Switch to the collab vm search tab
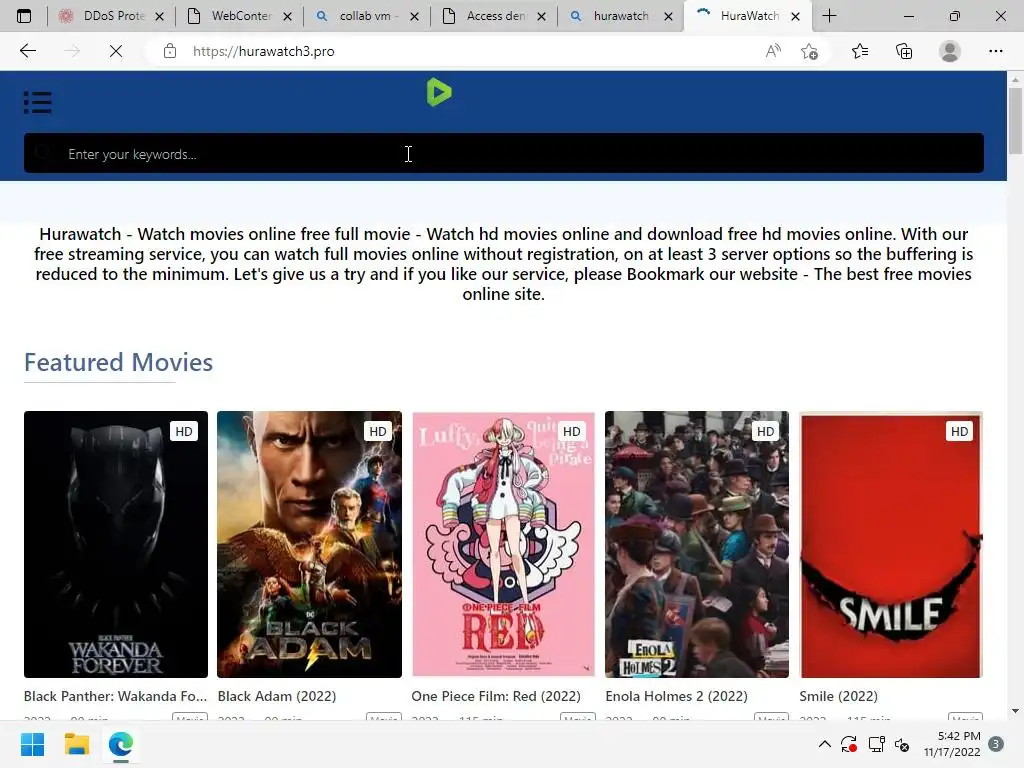This screenshot has width=1024, height=768. point(366,16)
